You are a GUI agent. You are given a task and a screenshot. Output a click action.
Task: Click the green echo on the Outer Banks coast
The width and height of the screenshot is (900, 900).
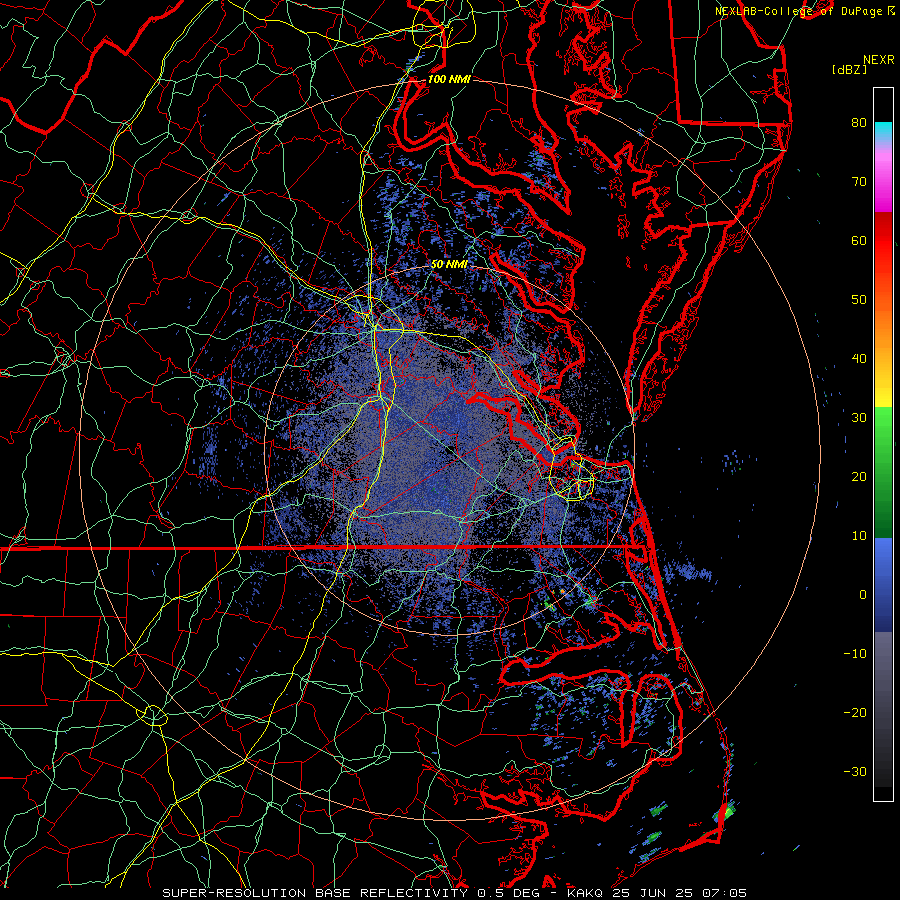pyautogui.click(x=727, y=812)
